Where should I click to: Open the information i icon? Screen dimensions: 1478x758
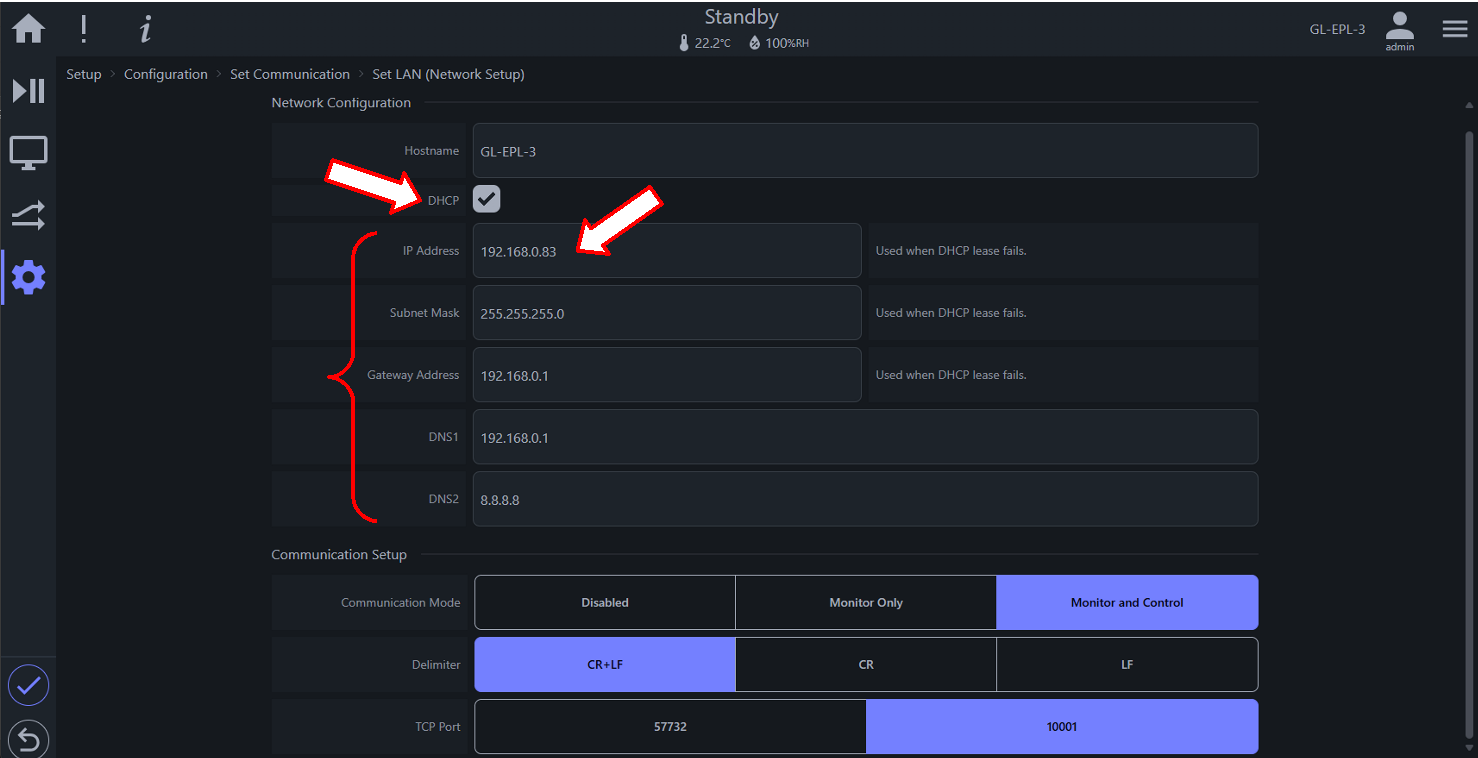[x=145, y=30]
